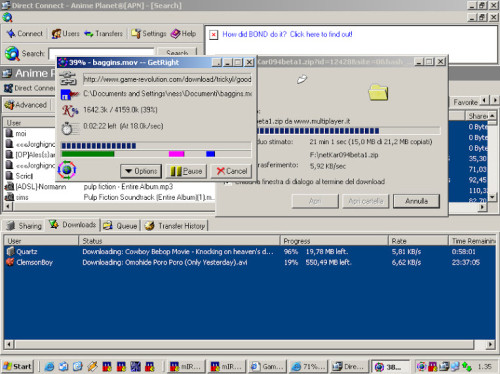Screen dimensions: 500x374
Task: Click the user icon beside Quartz
Action: pyautogui.click(x=11, y=251)
